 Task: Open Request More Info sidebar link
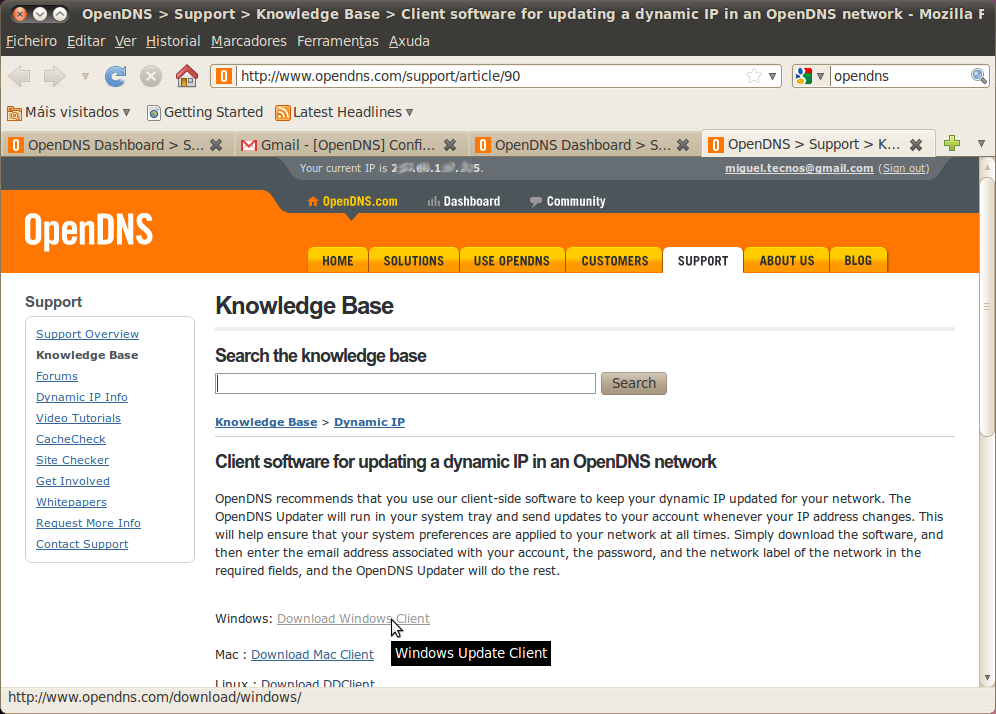[x=88, y=523]
